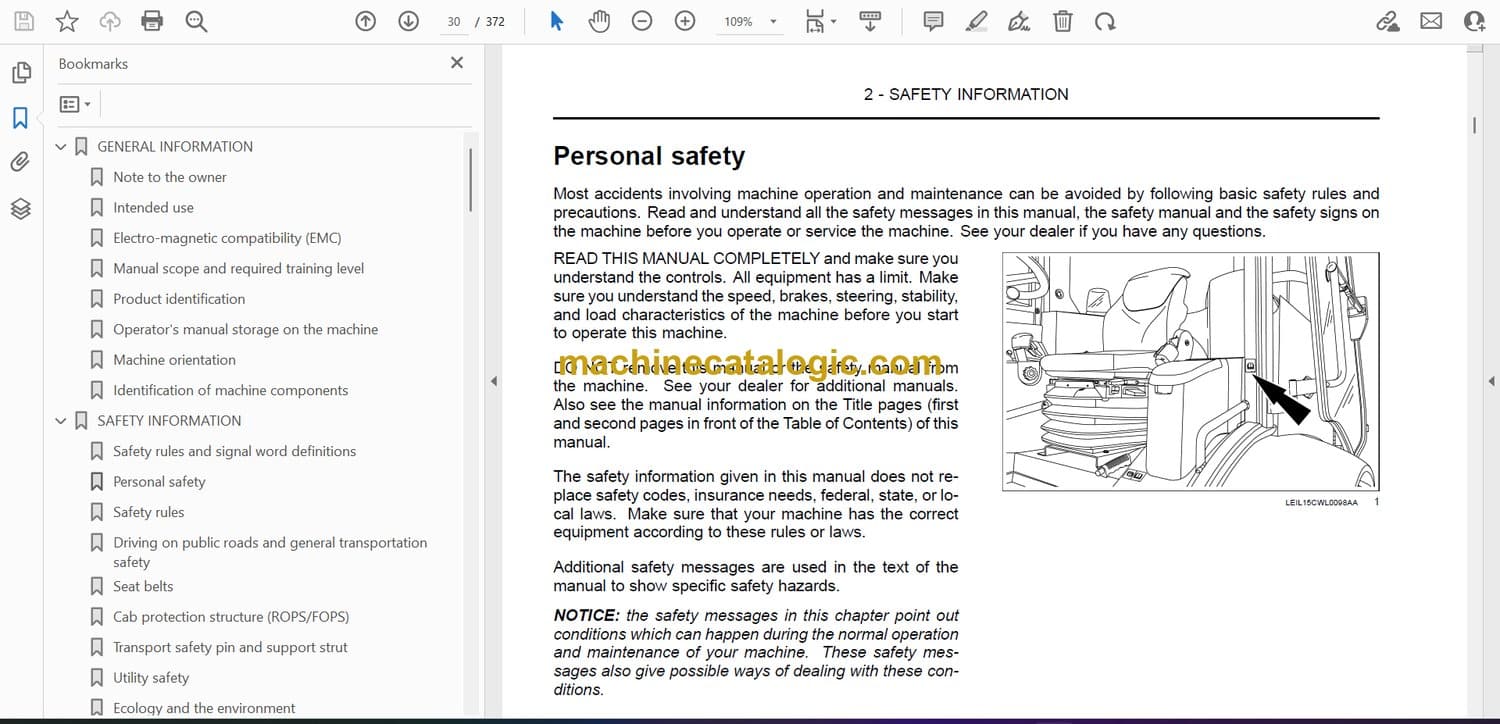Viewport: 1500px width, 724px height.
Task: Expand the right tools pane arrow
Action: click(1491, 381)
